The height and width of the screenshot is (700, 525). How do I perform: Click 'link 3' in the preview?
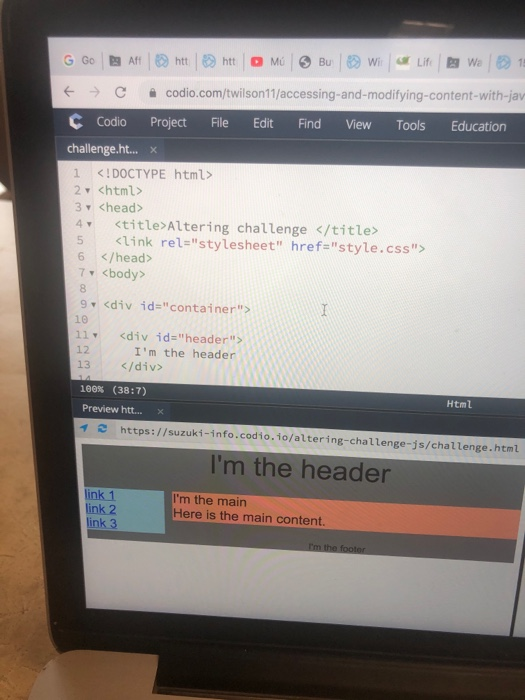(x=101, y=523)
